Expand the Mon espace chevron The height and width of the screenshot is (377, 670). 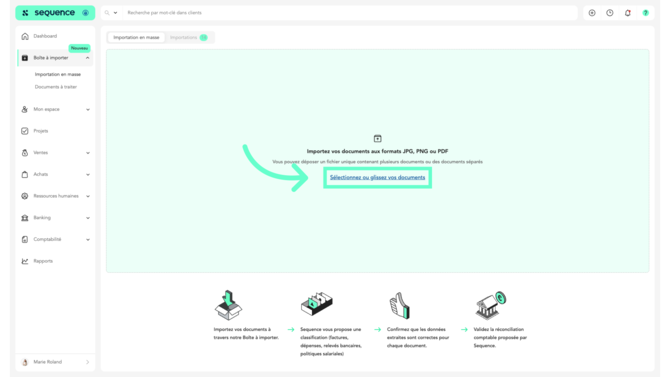pyautogui.click(x=88, y=109)
